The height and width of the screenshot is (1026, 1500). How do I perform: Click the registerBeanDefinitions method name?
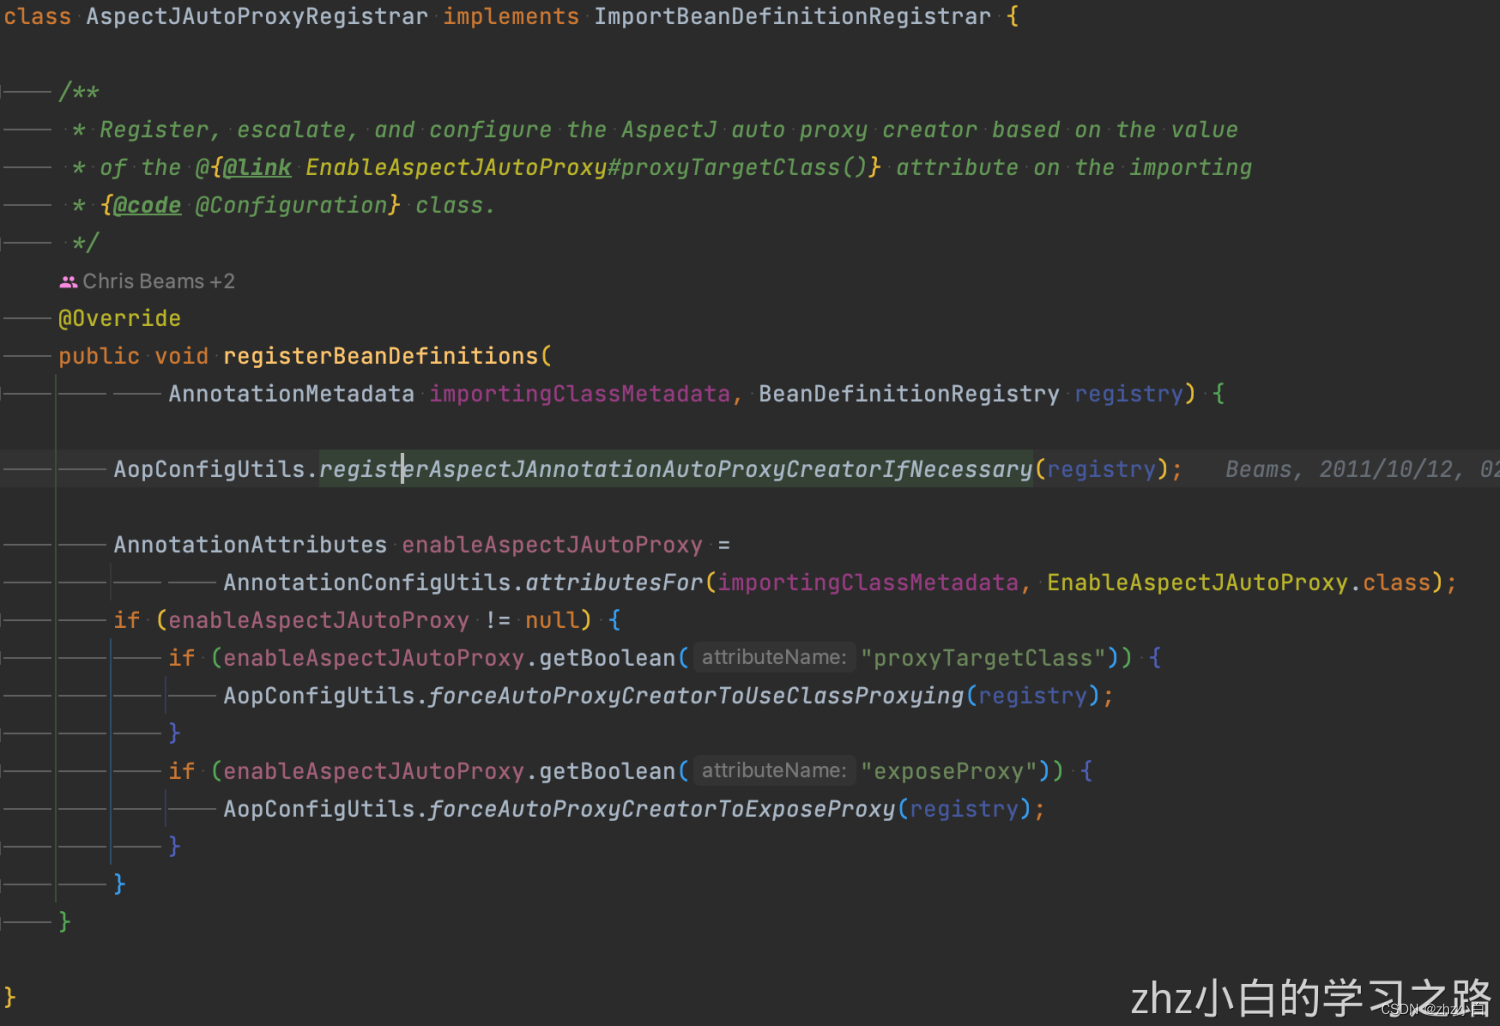coord(380,357)
